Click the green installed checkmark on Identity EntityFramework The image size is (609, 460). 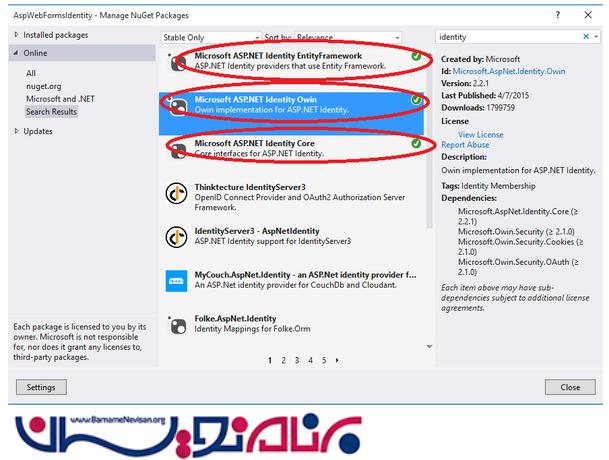415,57
